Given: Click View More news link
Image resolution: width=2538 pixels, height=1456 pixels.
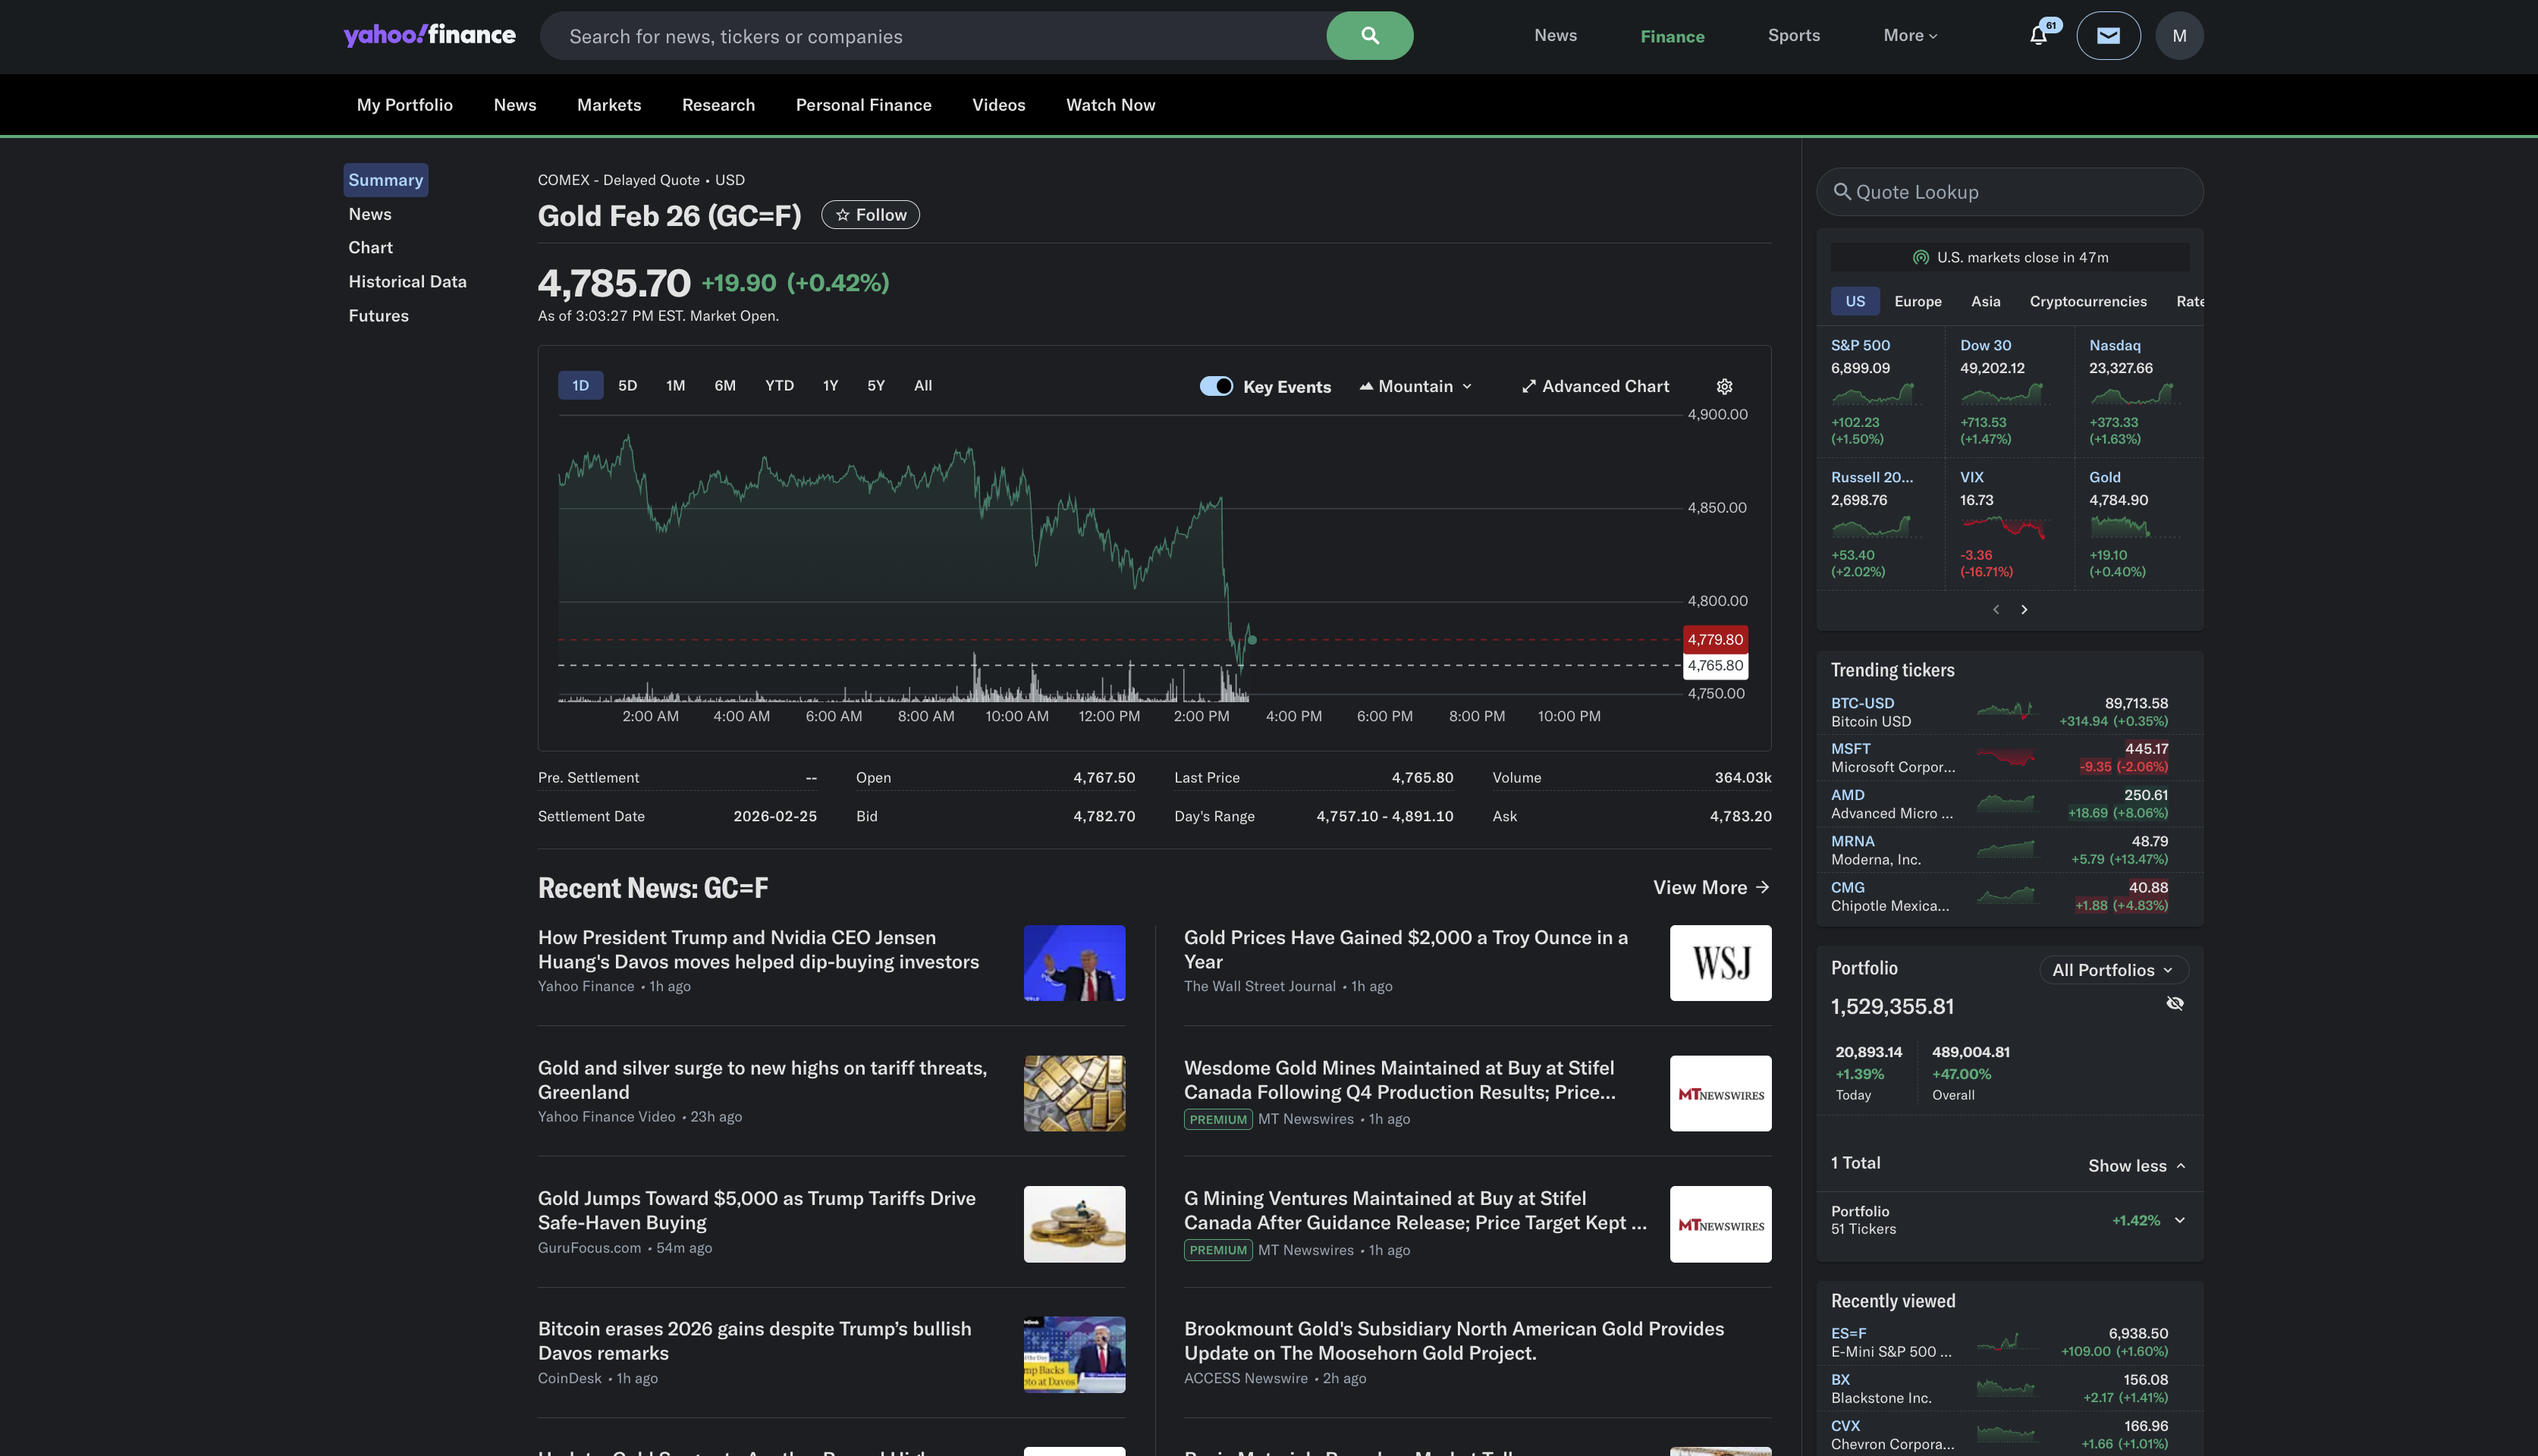Looking at the screenshot, I should [x=1710, y=887].
